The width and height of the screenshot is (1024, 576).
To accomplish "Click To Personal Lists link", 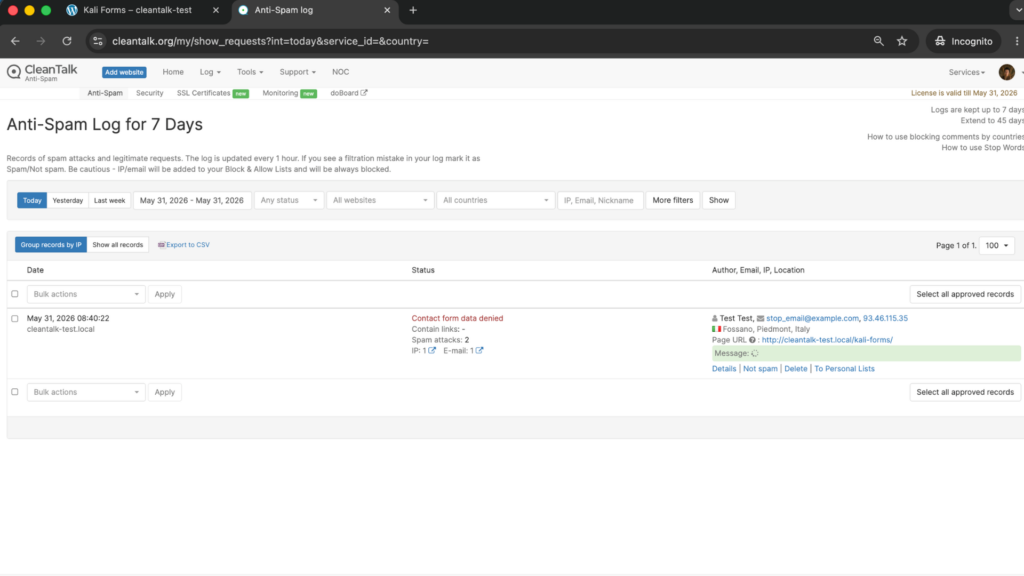I will (844, 369).
